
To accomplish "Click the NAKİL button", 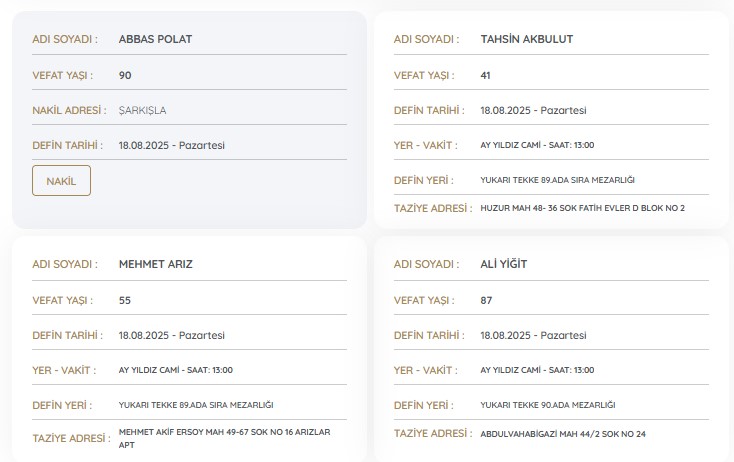I will tap(61, 181).
